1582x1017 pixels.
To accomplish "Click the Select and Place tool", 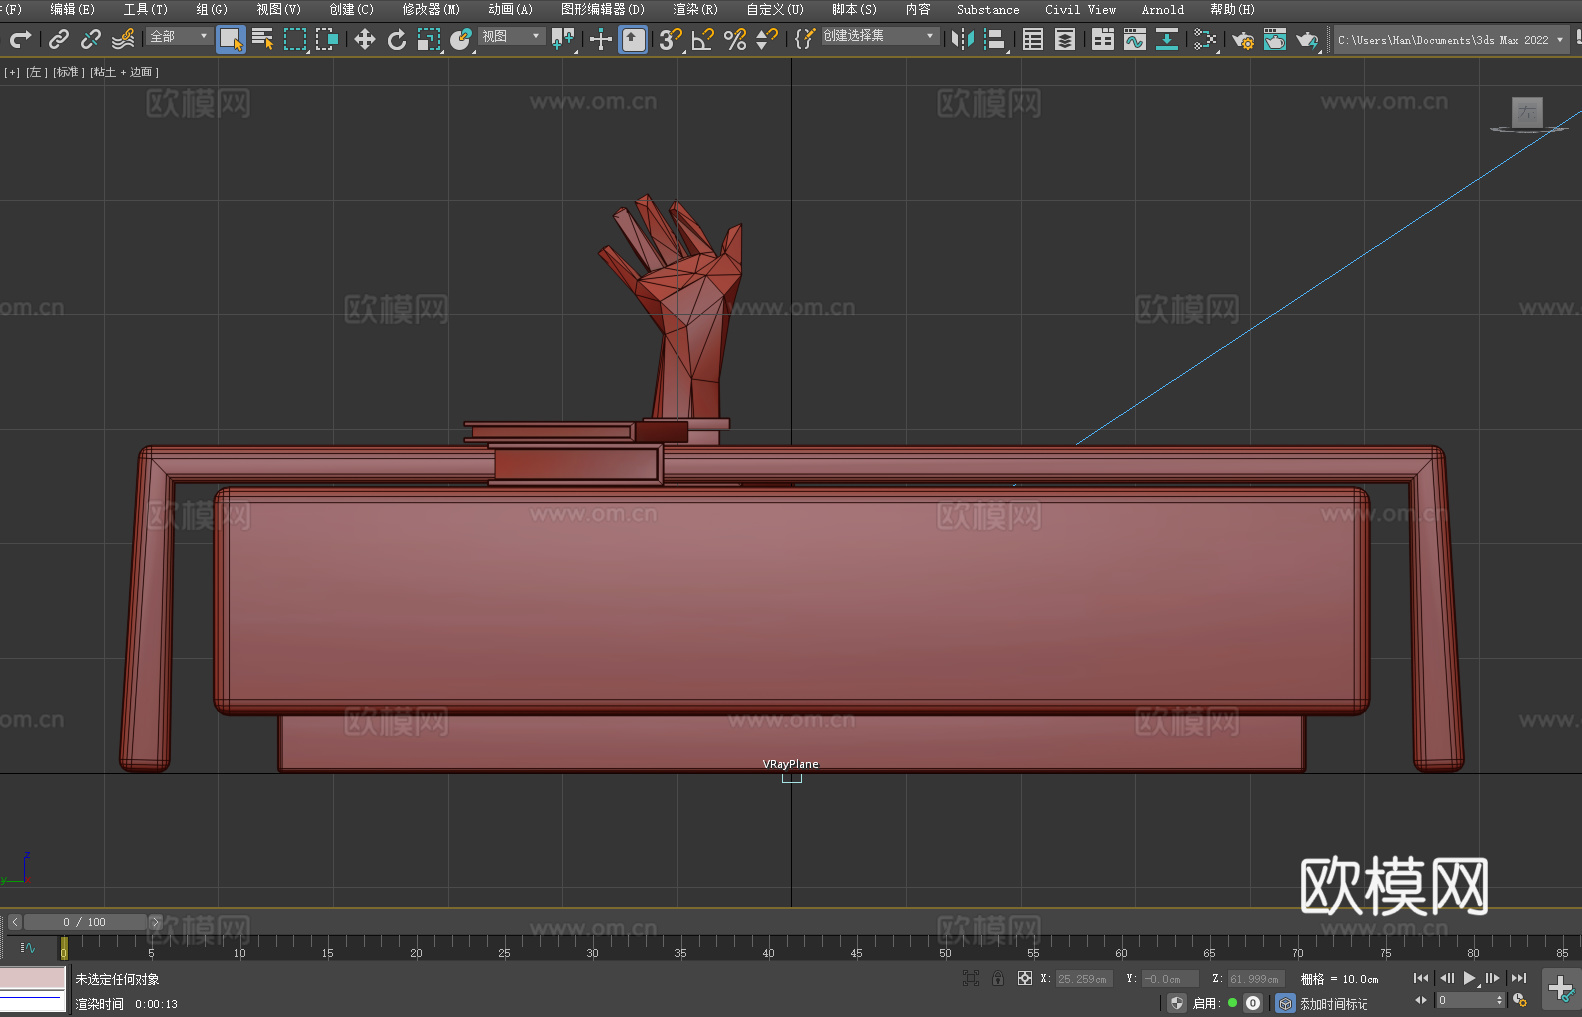I will coord(461,39).
